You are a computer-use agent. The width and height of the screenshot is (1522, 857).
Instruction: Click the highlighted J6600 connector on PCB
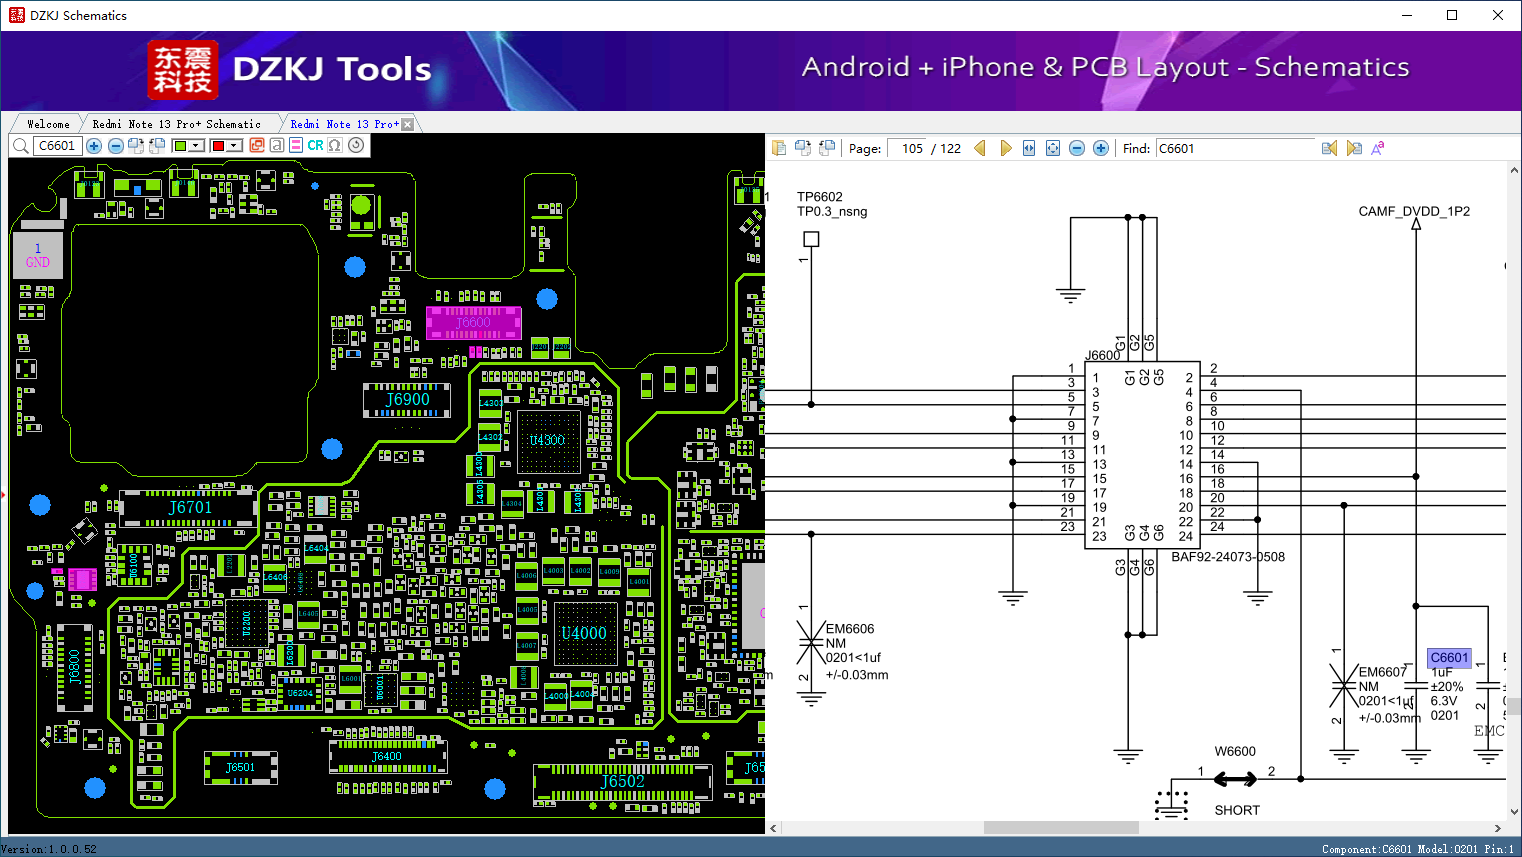(x=473, y=322)
